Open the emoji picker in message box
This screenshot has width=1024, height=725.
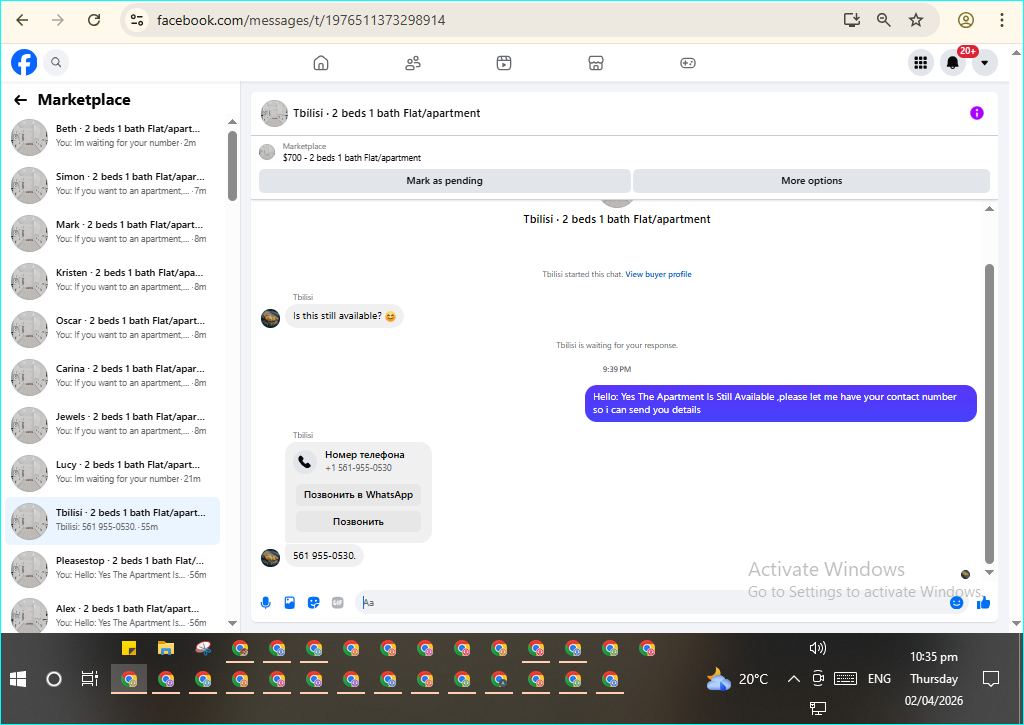pos(956,602)
